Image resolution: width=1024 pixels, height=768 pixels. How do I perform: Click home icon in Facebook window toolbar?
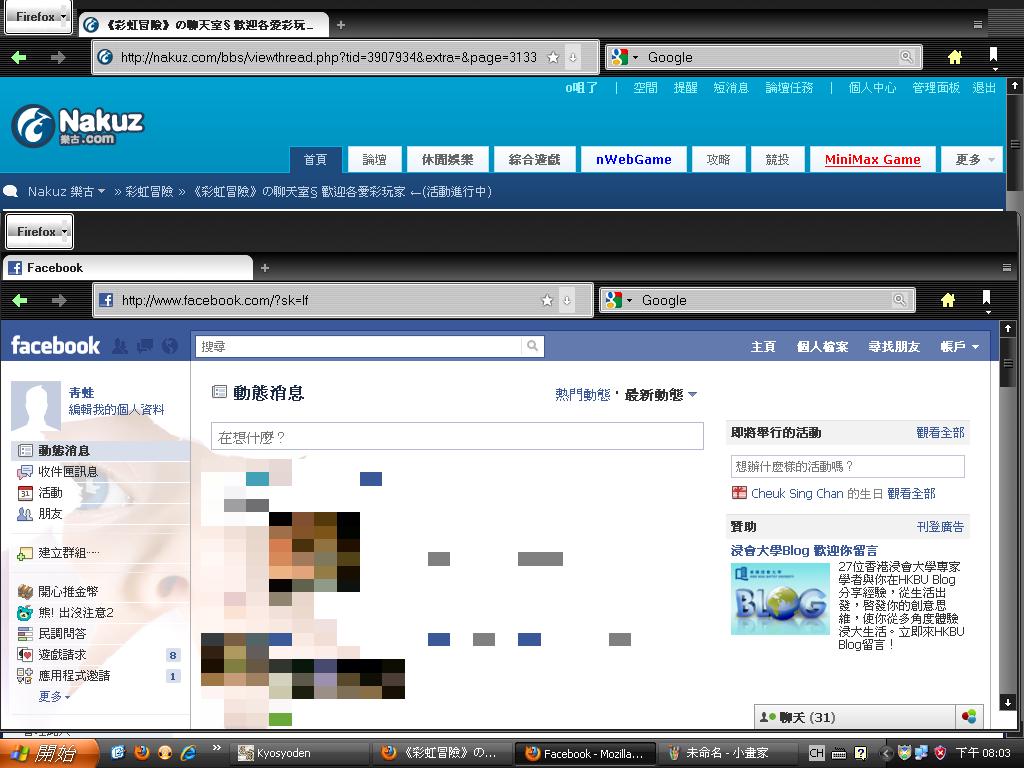pos(948,300)
